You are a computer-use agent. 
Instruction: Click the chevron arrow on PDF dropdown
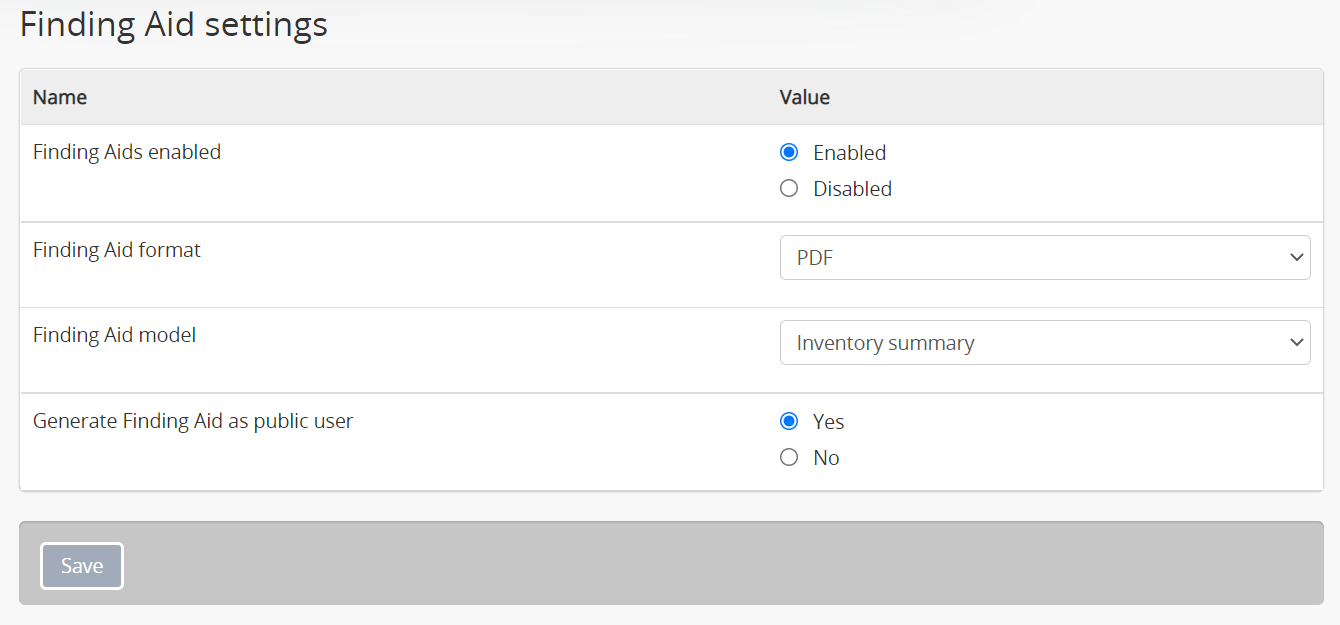point(1297,258)
